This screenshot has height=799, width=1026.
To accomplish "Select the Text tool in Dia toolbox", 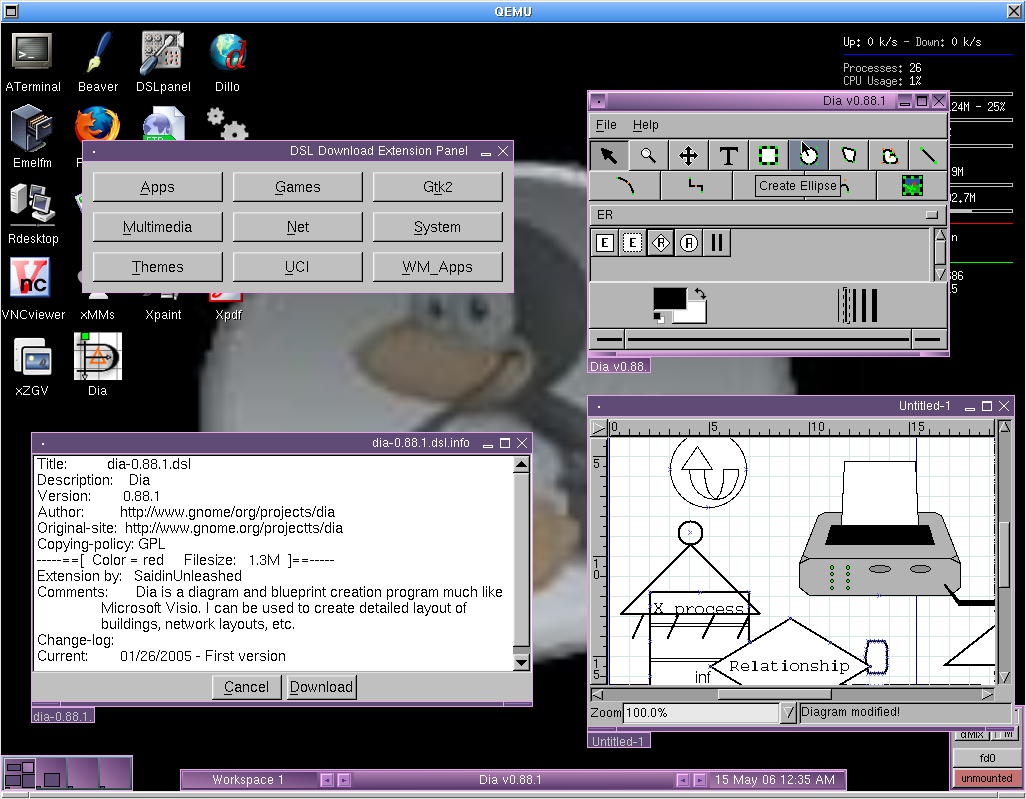I will pos(728,156).
